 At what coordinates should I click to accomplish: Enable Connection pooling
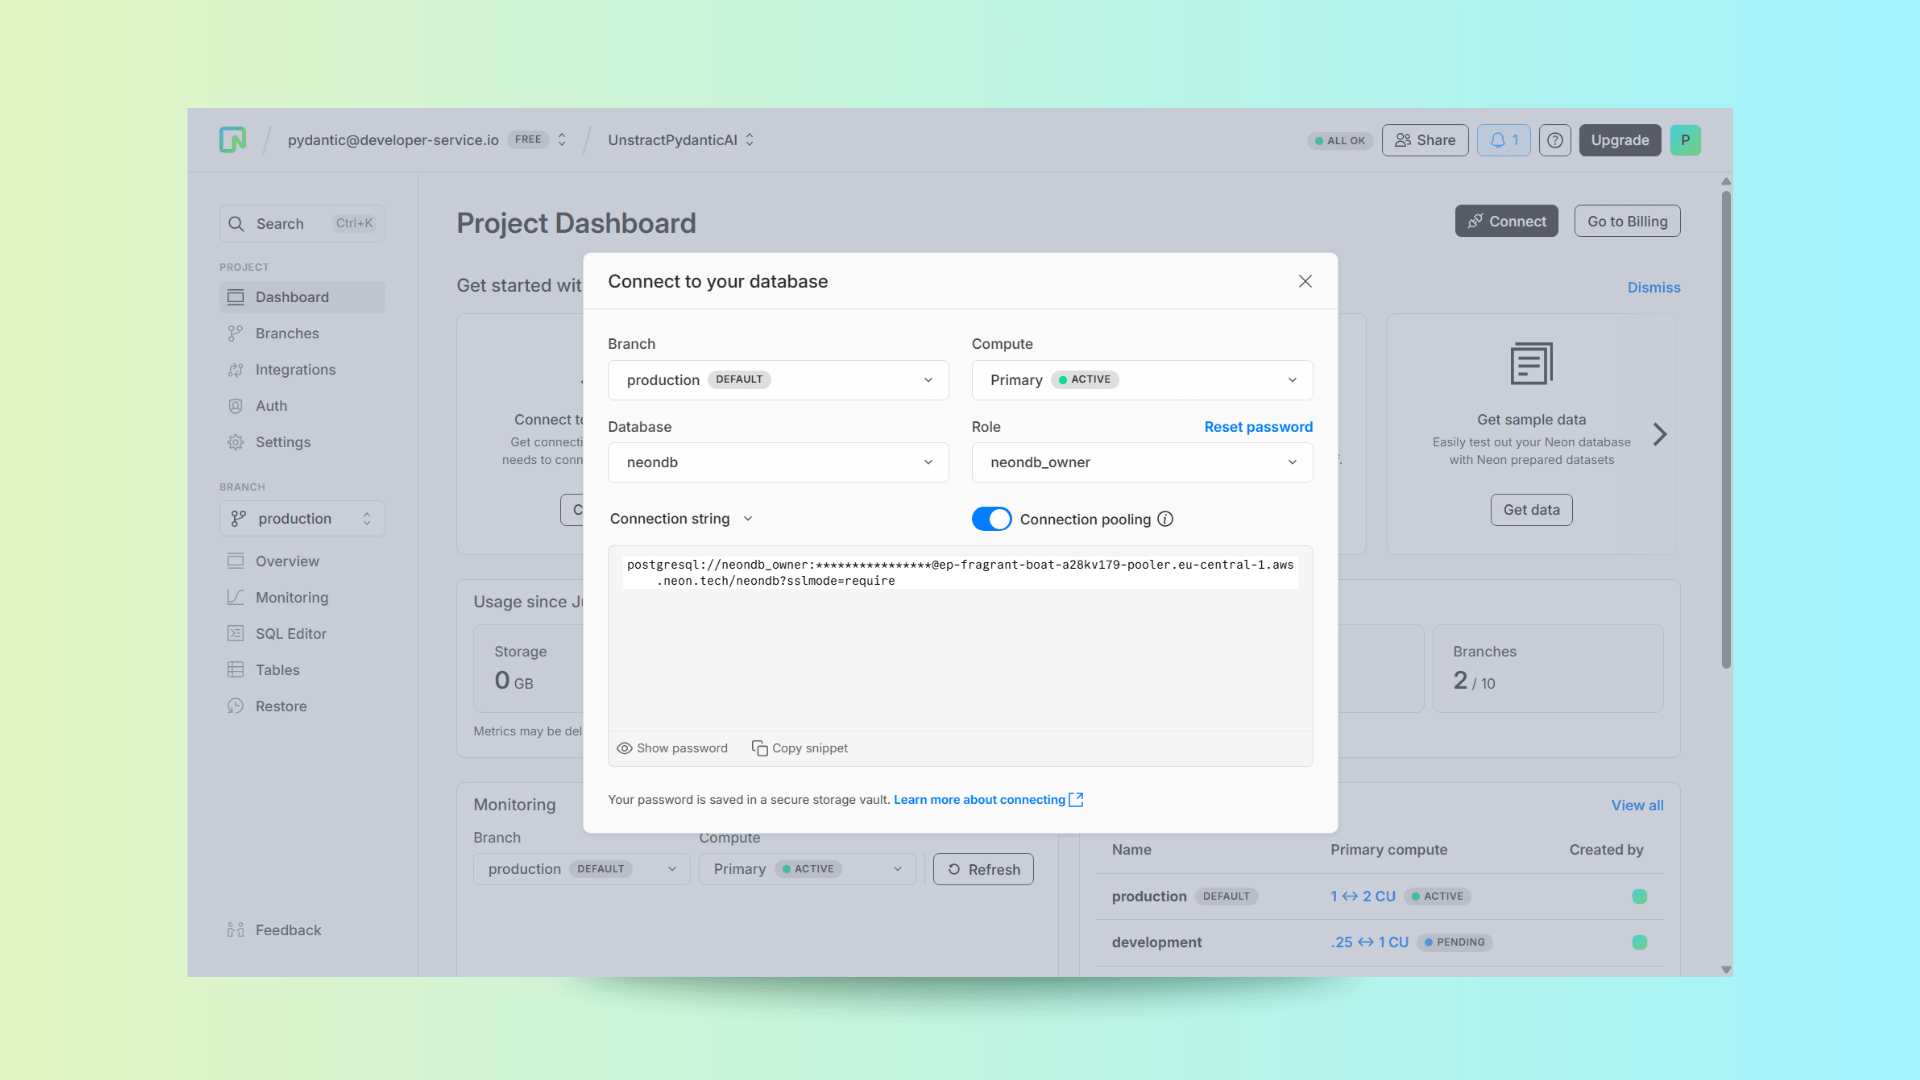point(991,518)
